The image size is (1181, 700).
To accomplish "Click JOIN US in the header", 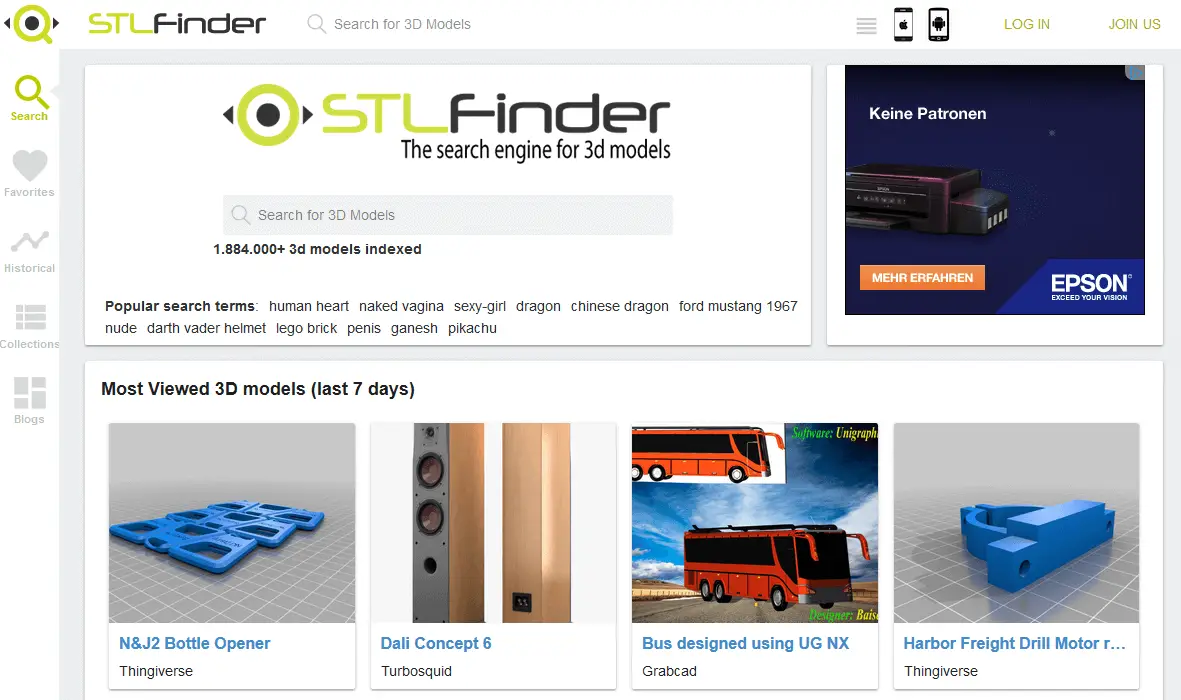I will 1134,24.
